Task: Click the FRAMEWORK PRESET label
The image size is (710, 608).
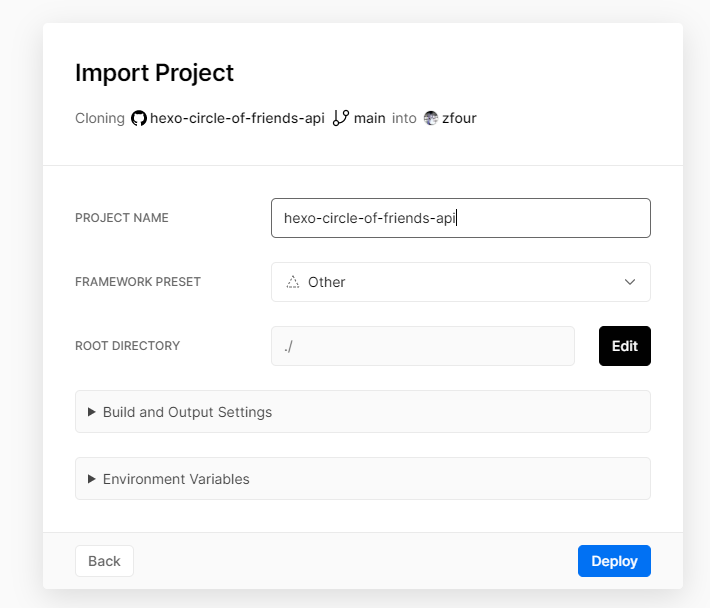Action: [x=138, y=282]
